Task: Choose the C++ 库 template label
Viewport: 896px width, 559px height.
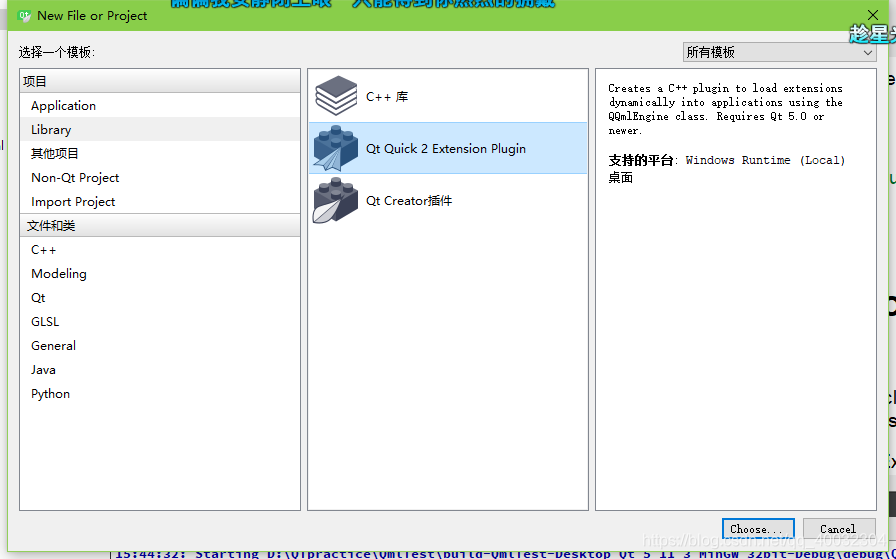Action: point(387,97)
